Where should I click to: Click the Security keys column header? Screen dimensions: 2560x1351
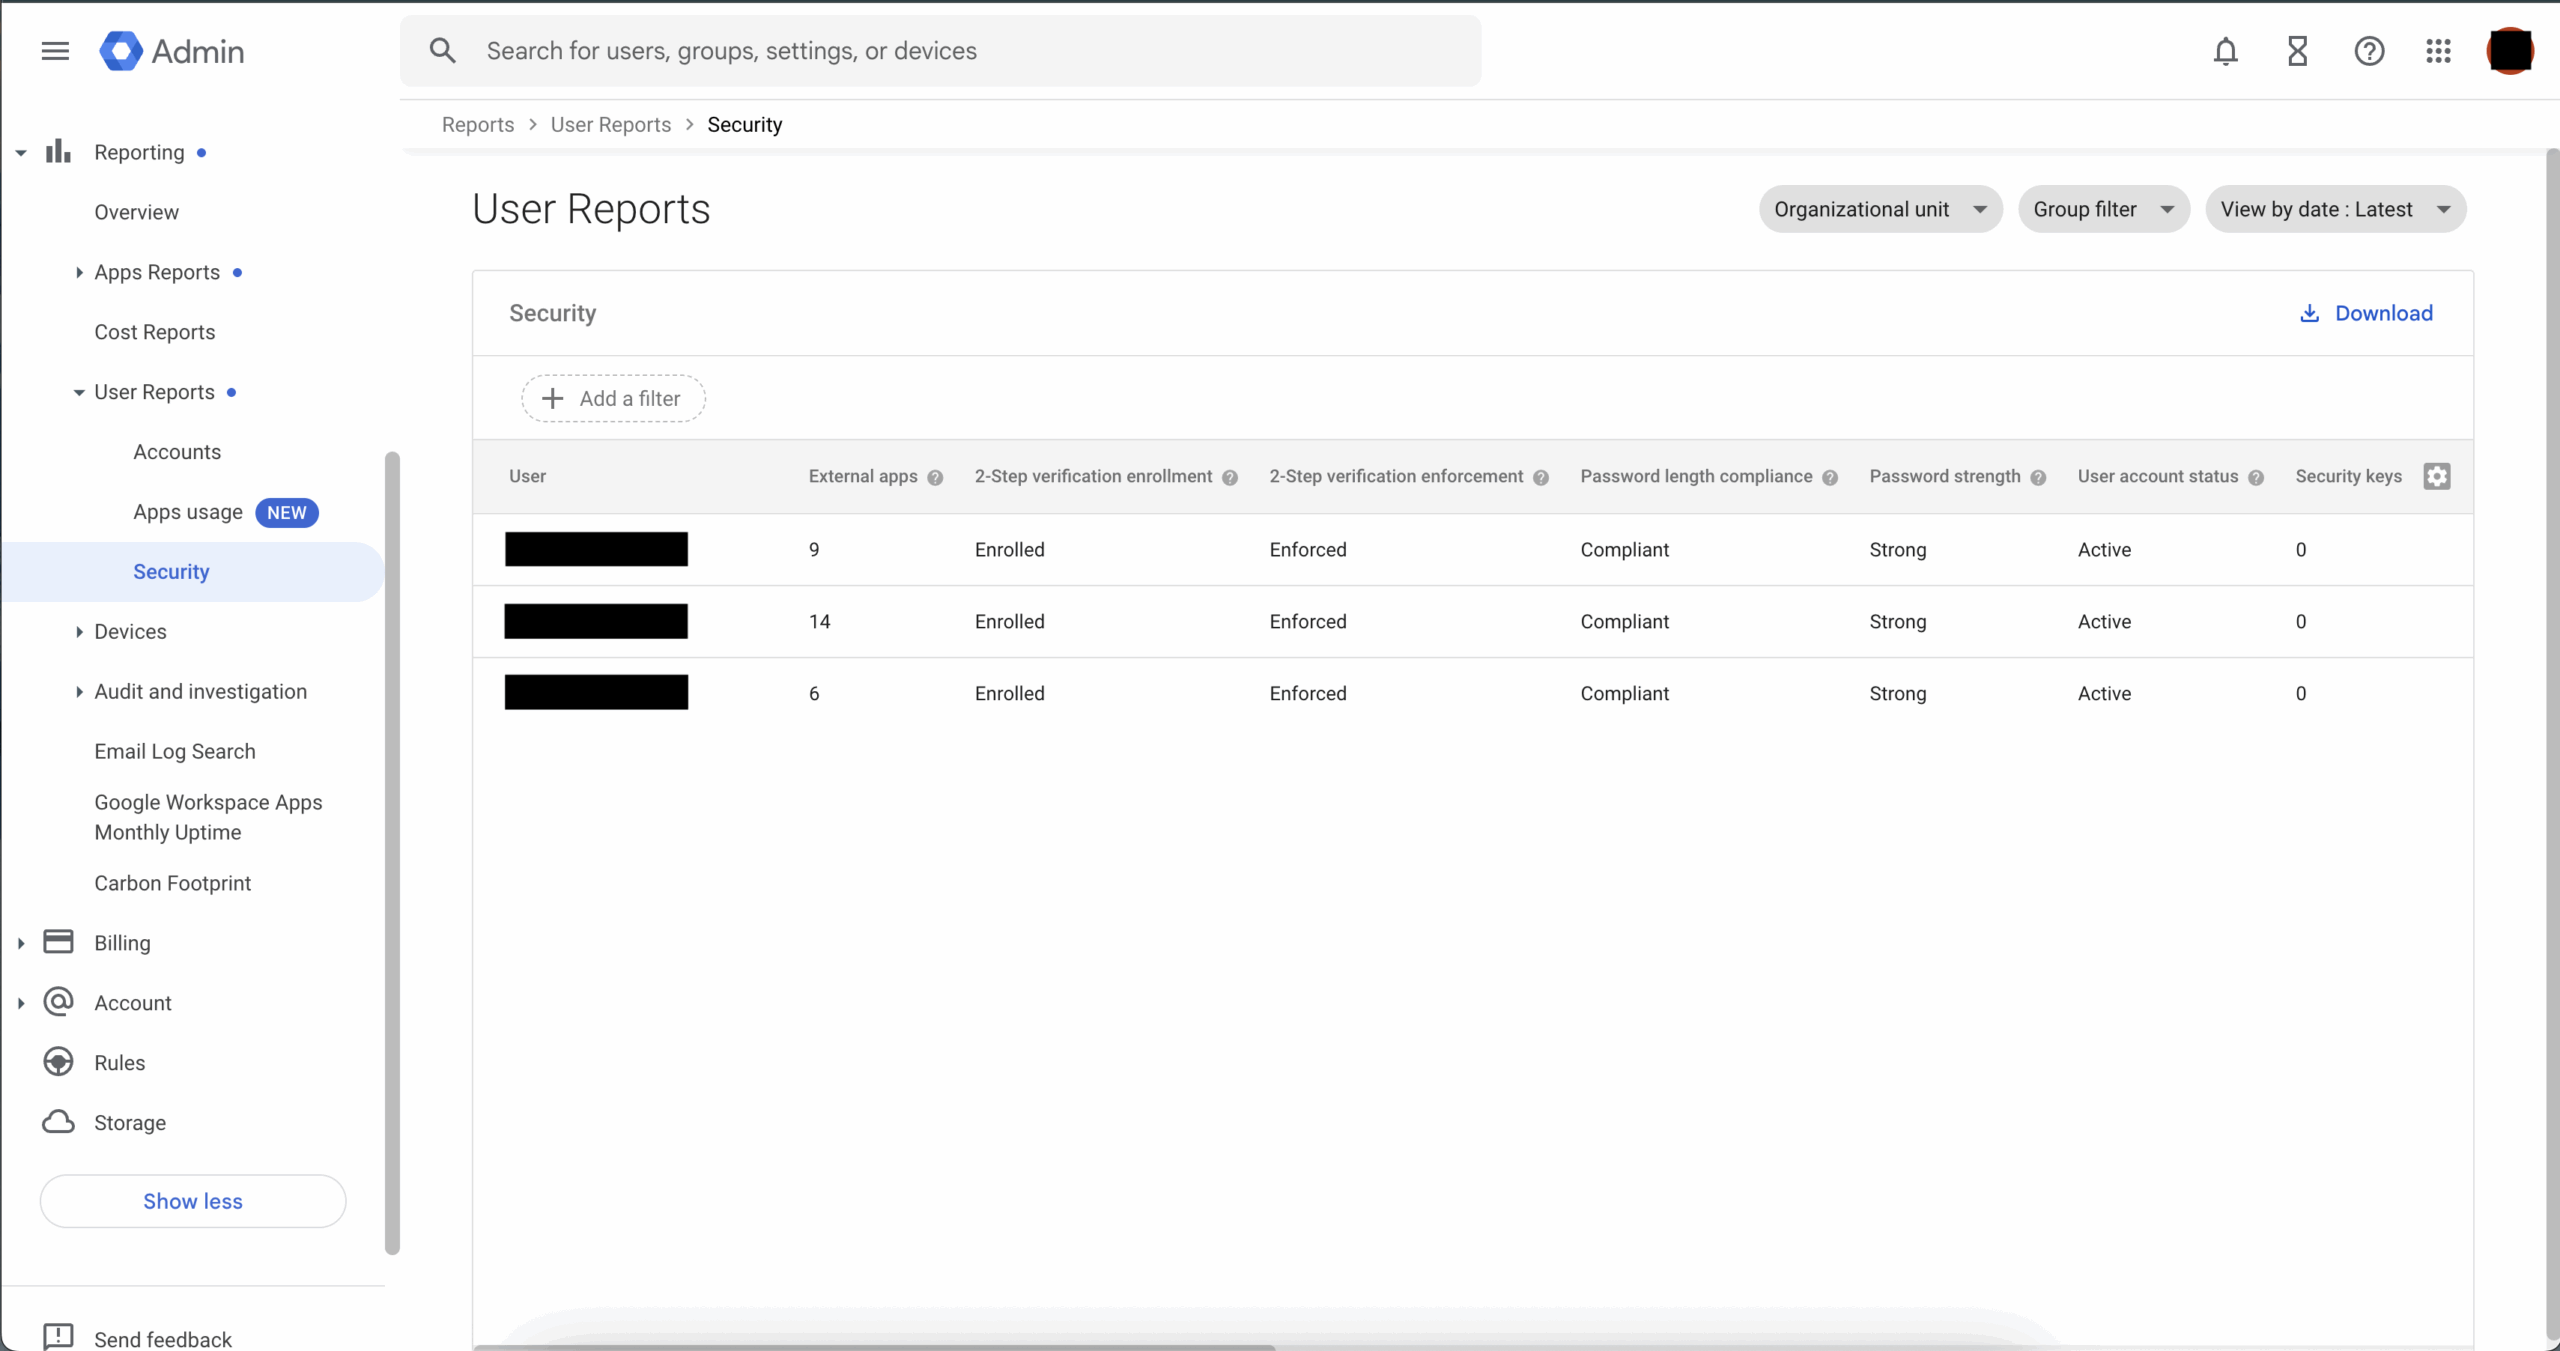[x=2348, y=476]
